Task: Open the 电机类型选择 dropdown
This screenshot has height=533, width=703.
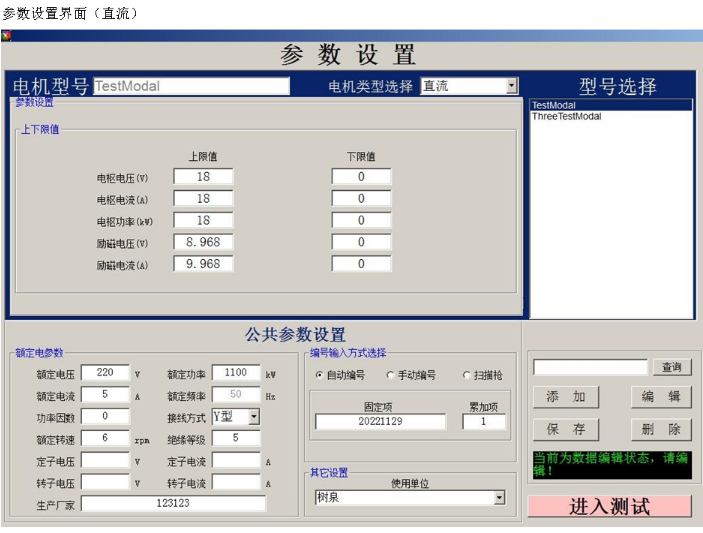Action: (x=511, y=87)
